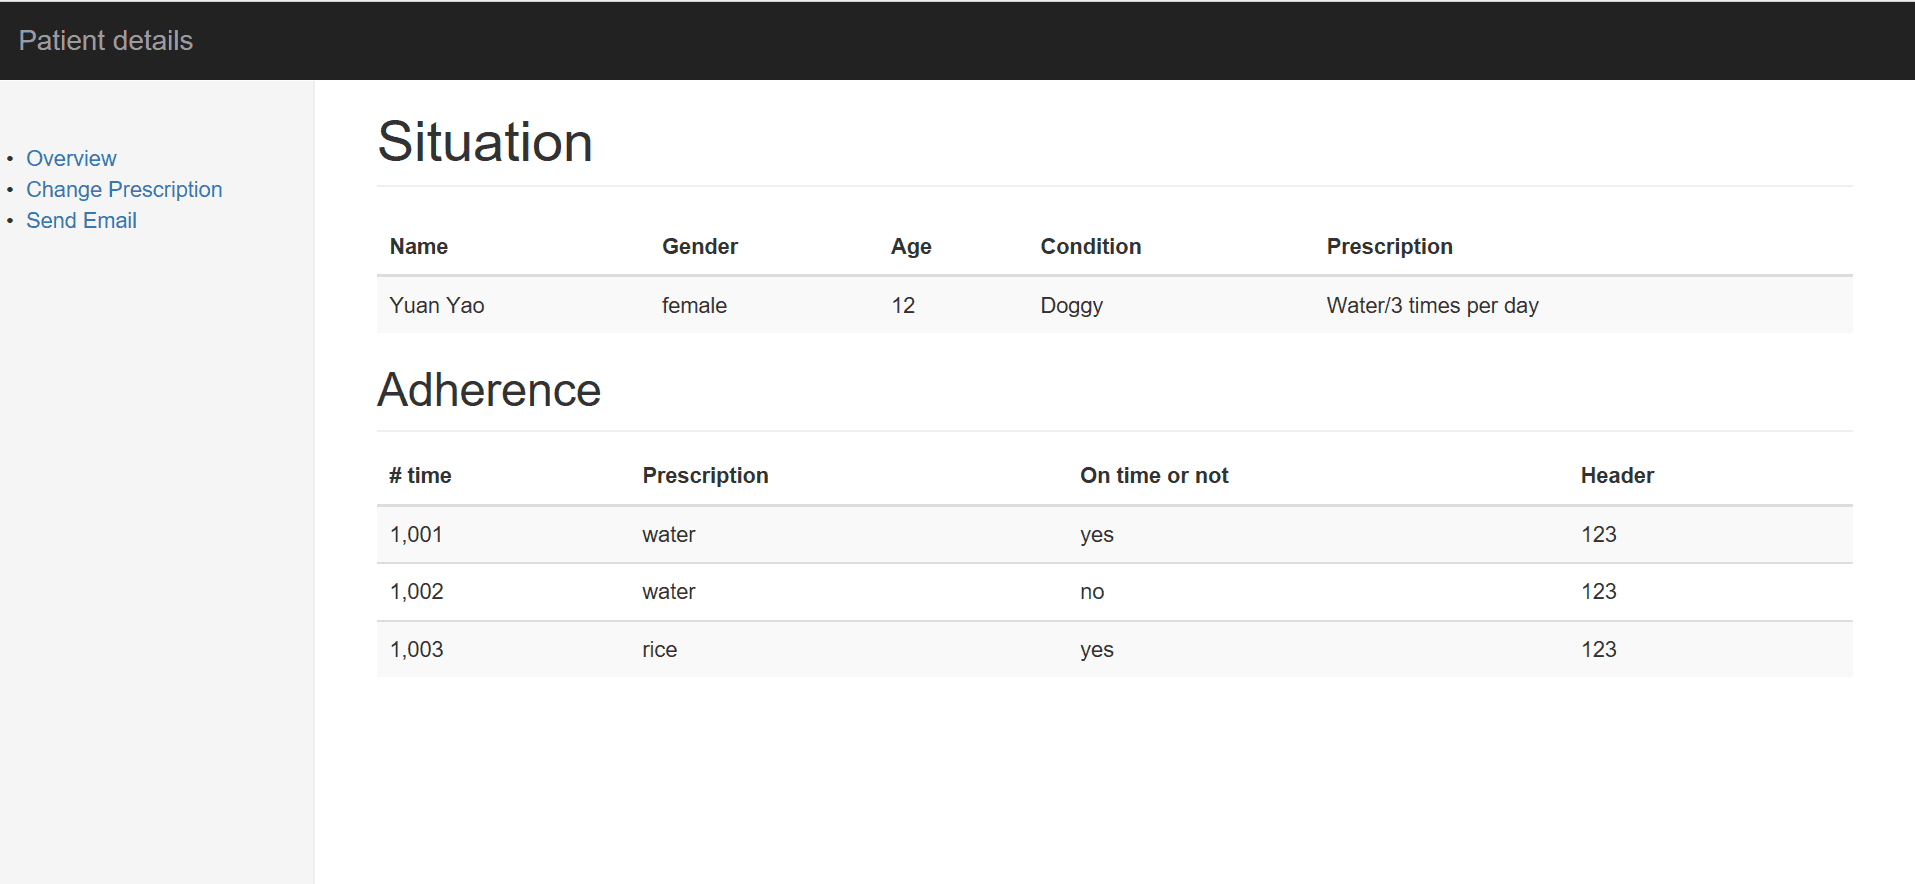
Task: Select the patient name Yuan Yao
Action: pos(437,306)
